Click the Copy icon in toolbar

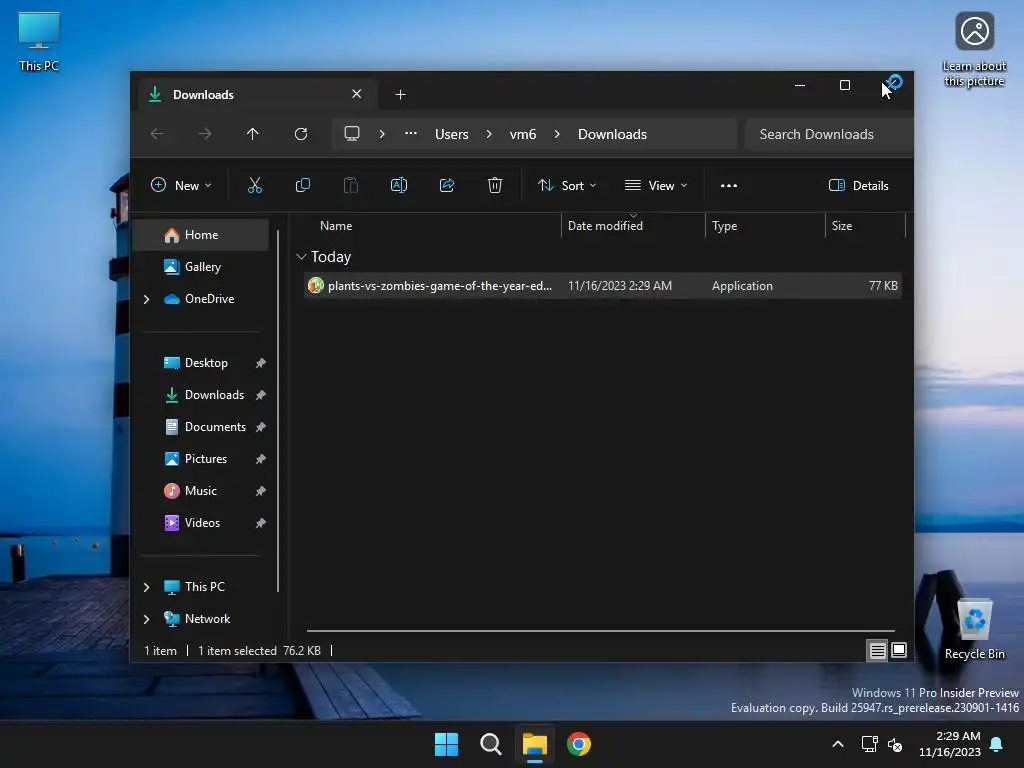click(x=303, y=185)
